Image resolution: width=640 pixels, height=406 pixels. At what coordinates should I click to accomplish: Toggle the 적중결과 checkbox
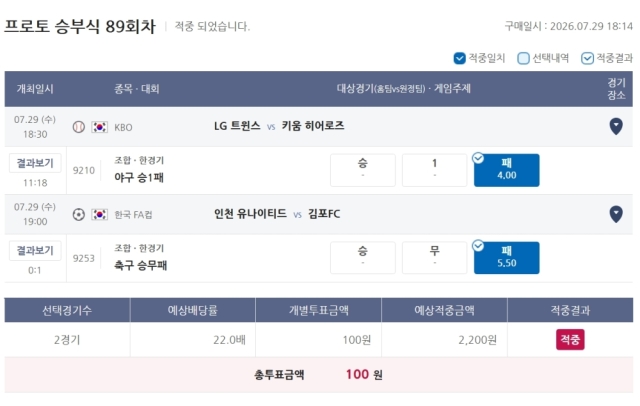click(587, 58)
